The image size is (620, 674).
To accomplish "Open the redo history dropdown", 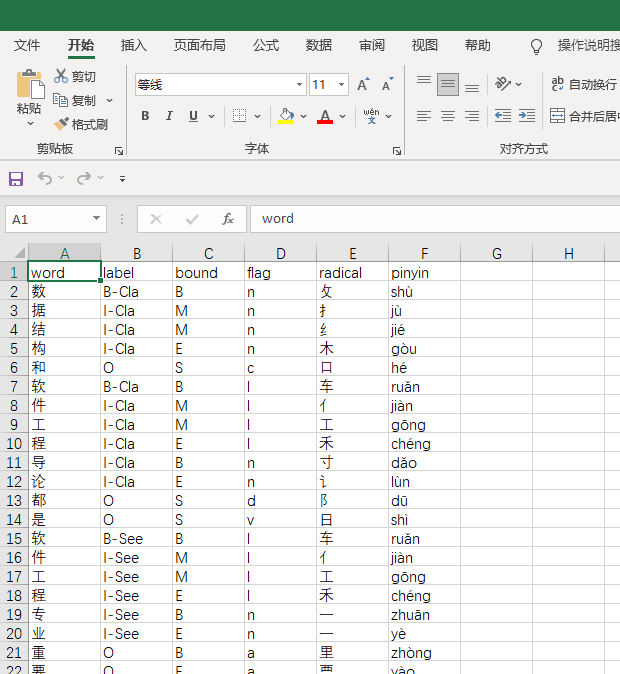I will (101, 177).
